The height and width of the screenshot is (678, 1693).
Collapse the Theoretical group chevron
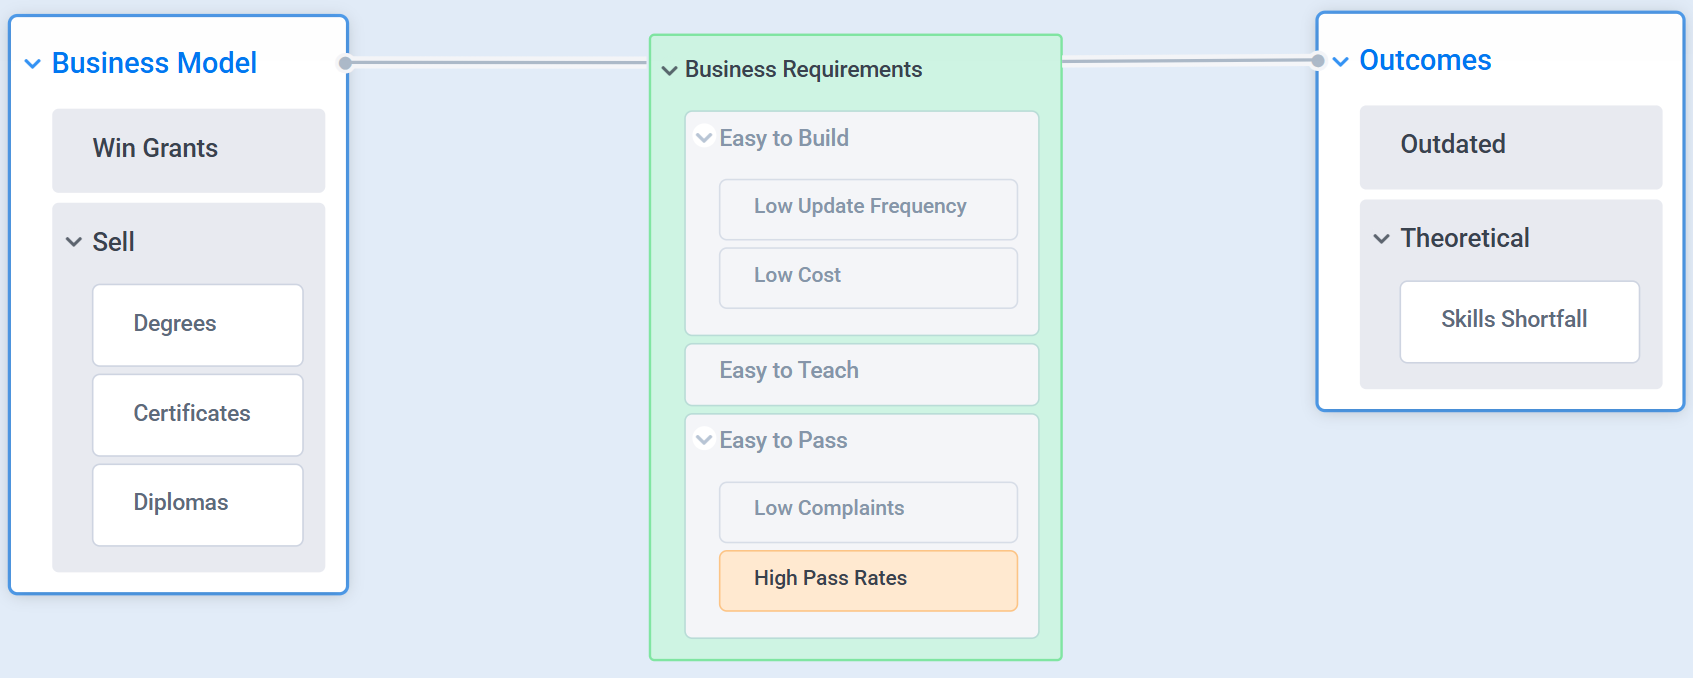[x=1381, y=239]
